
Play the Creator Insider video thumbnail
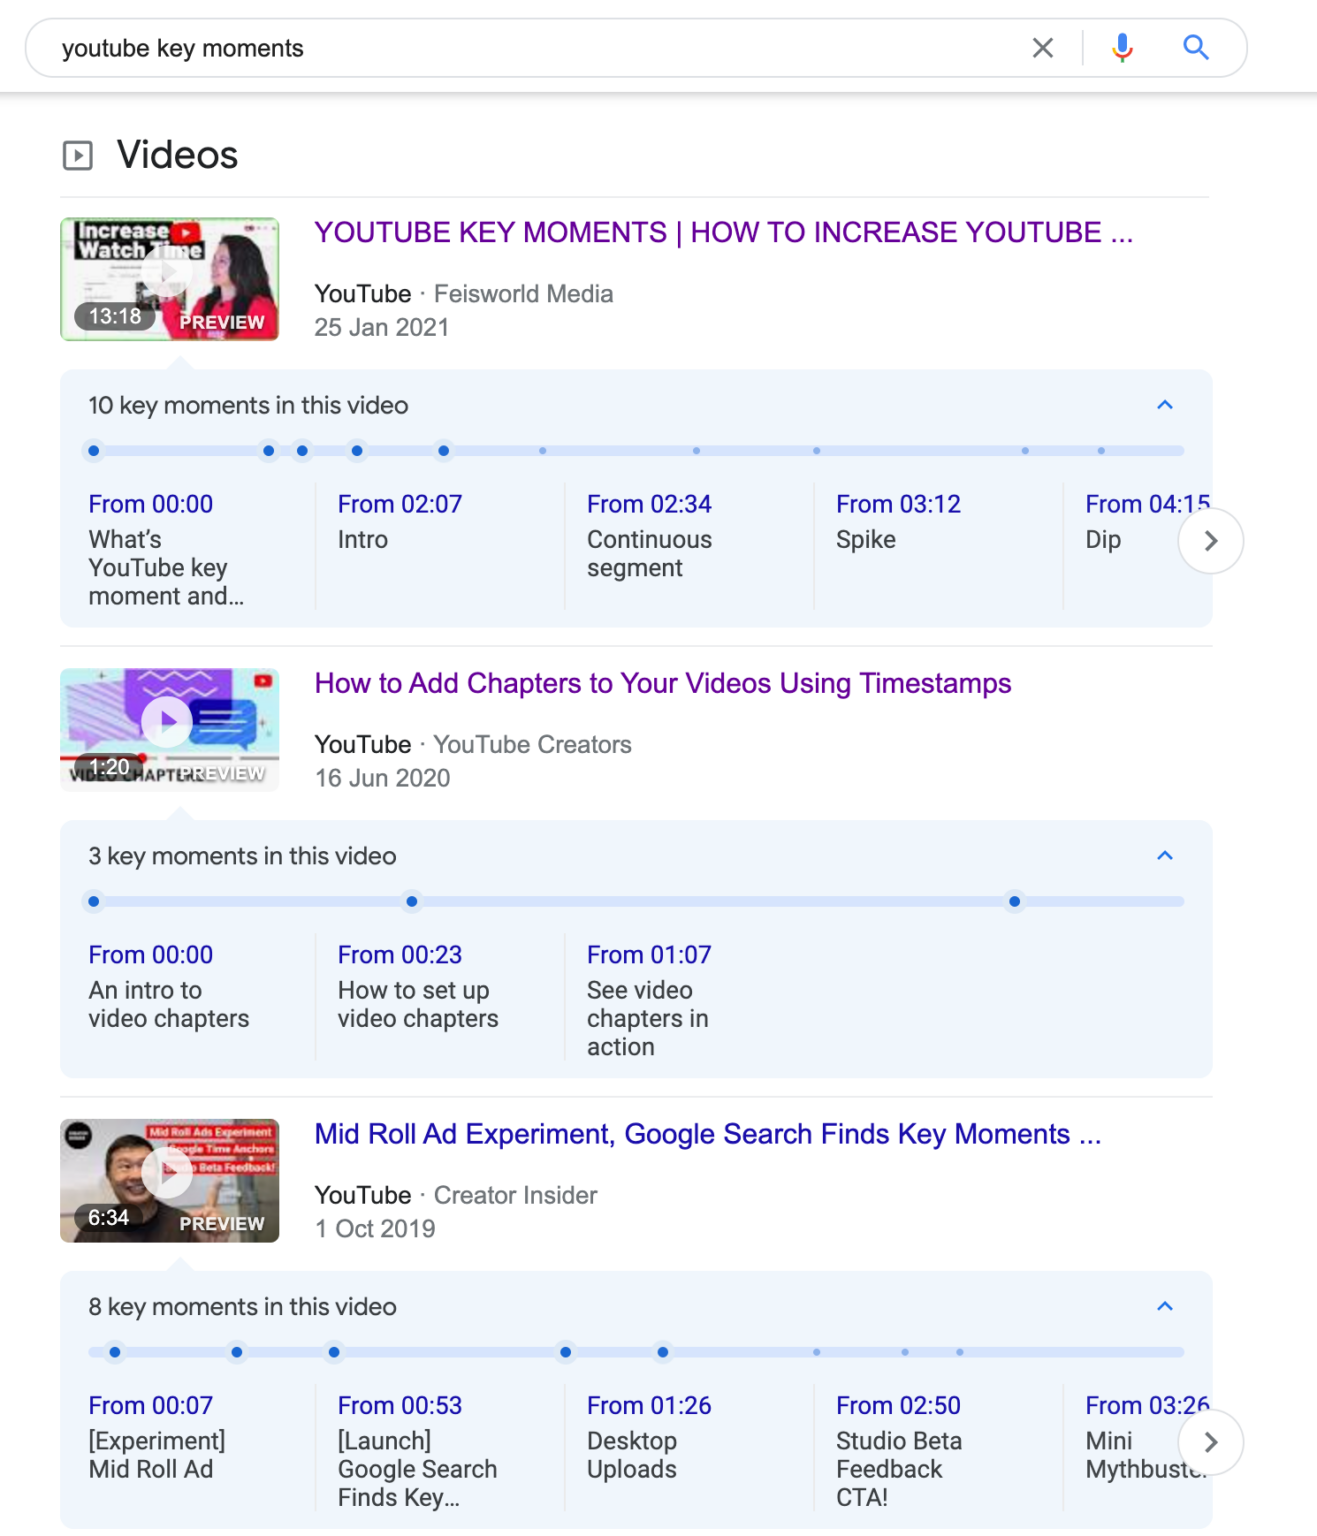click(x=169, y=1172)
